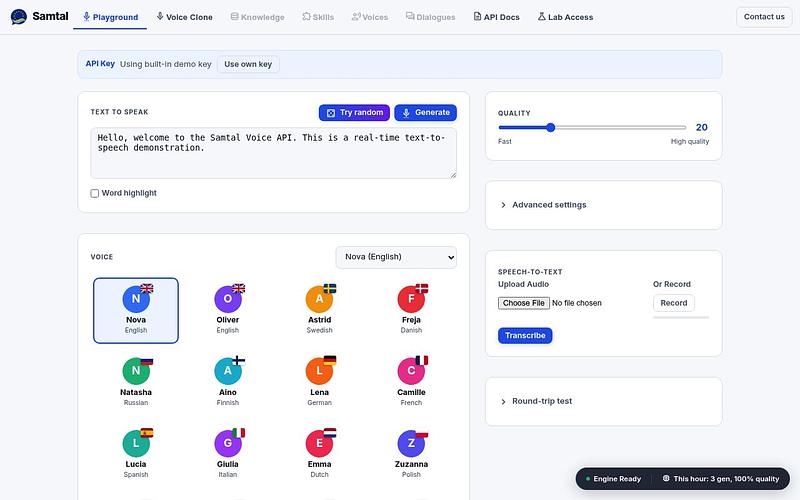The width and height of the screenshot is (800, 500).
Task: Open the Knowledge tab
Action: tap(257, 17)
